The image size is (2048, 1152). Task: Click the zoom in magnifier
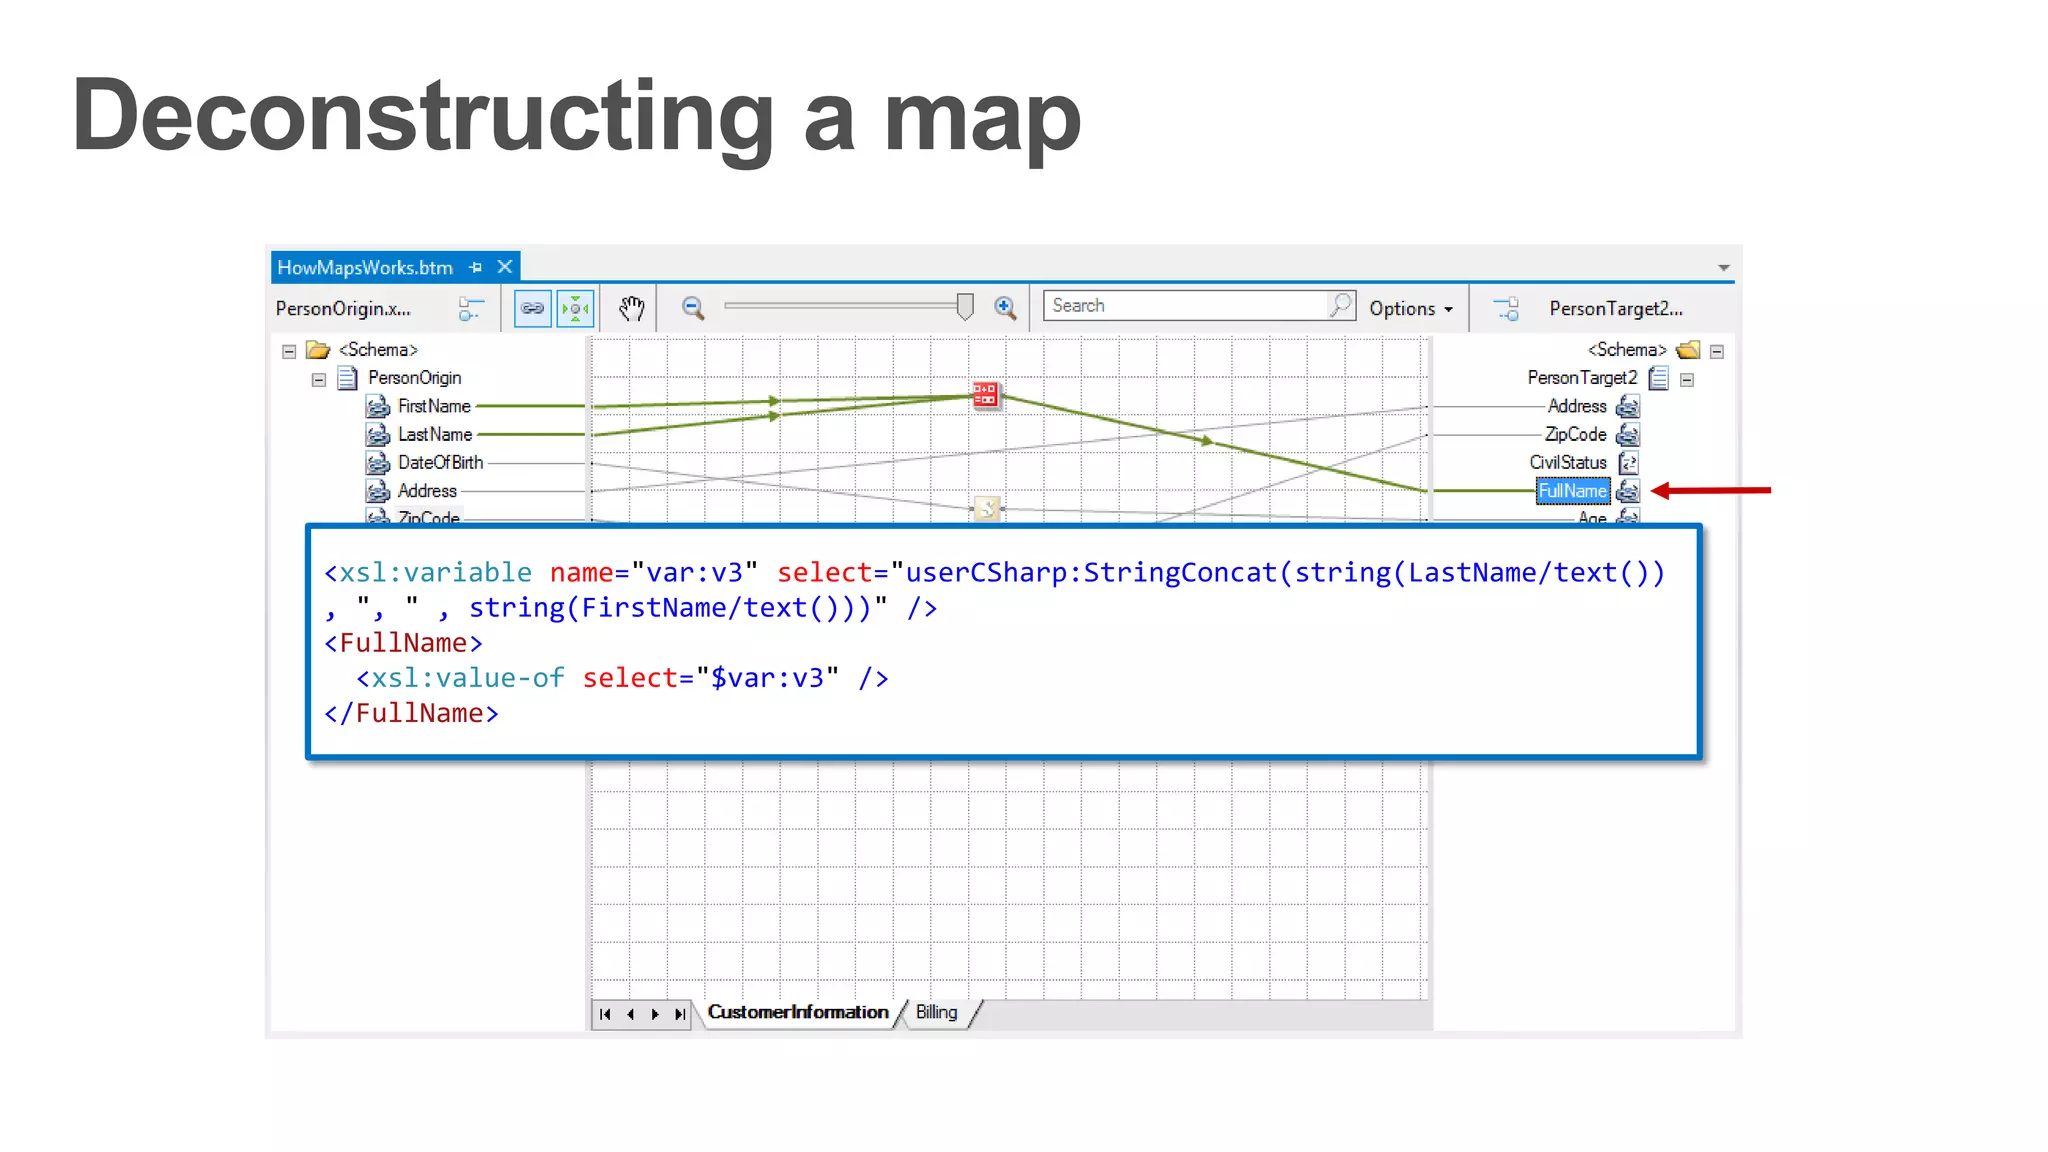click(x=1005, y=308)
